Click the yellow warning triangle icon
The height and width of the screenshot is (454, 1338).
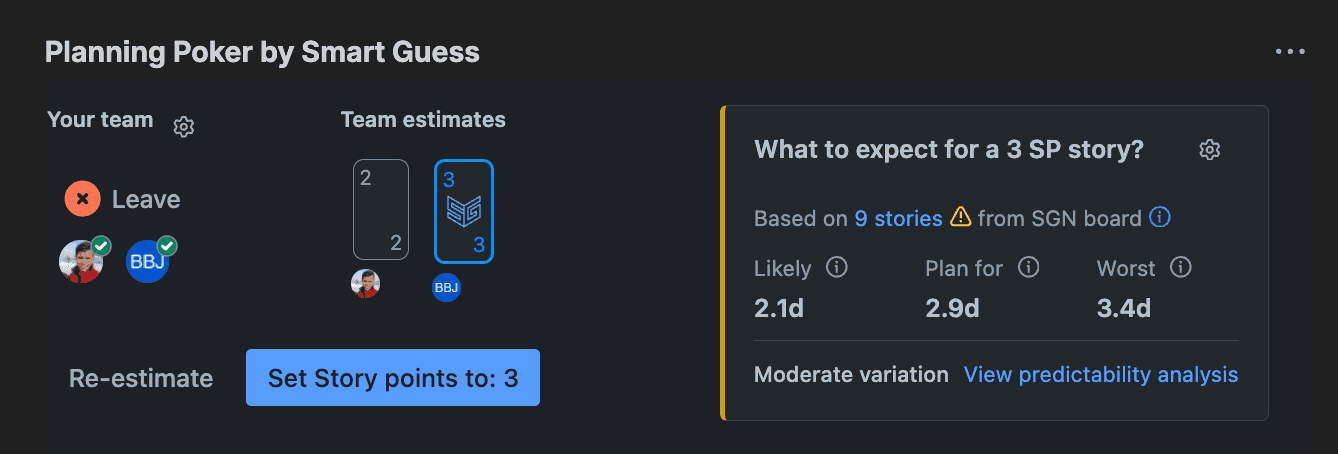[960, 217]
